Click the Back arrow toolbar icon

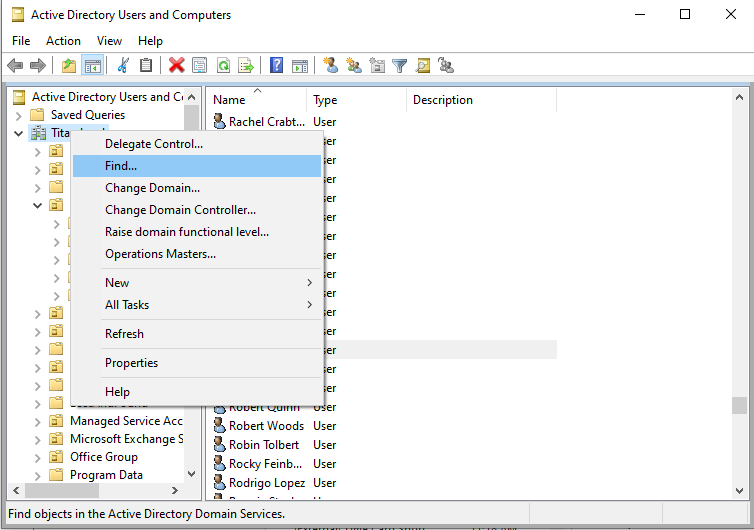15,65
